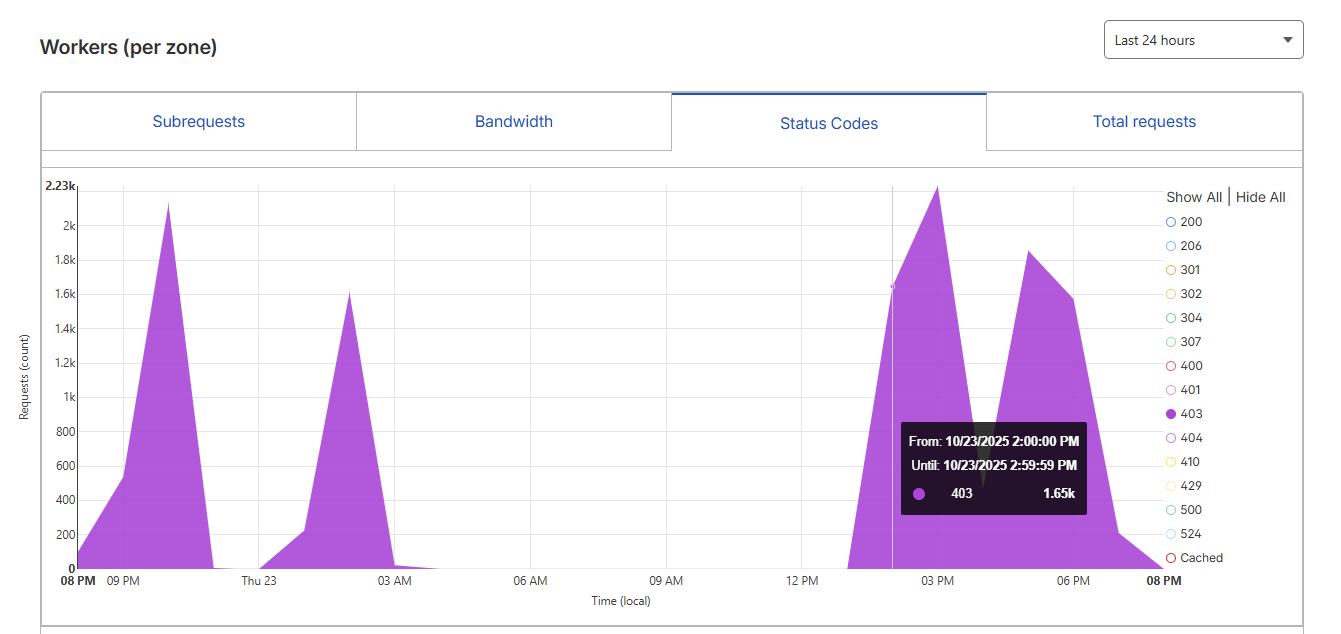
Task: Toggle the Cached legend entry
Action: tap(1194, 558)
